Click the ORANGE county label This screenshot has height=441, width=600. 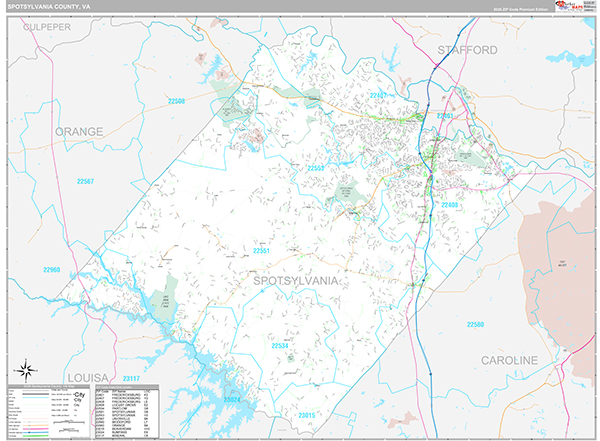click(x=79, y=131)
